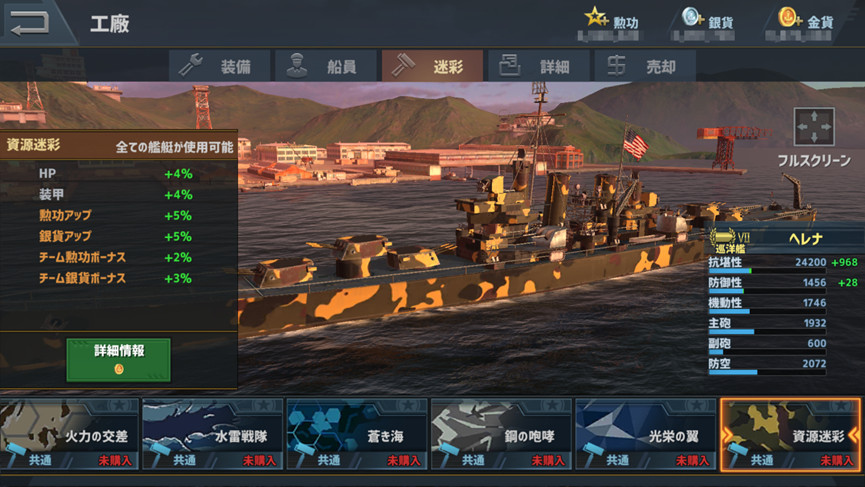
Task: Click the ship detail icon on 詳細
Action: point(510,66)
